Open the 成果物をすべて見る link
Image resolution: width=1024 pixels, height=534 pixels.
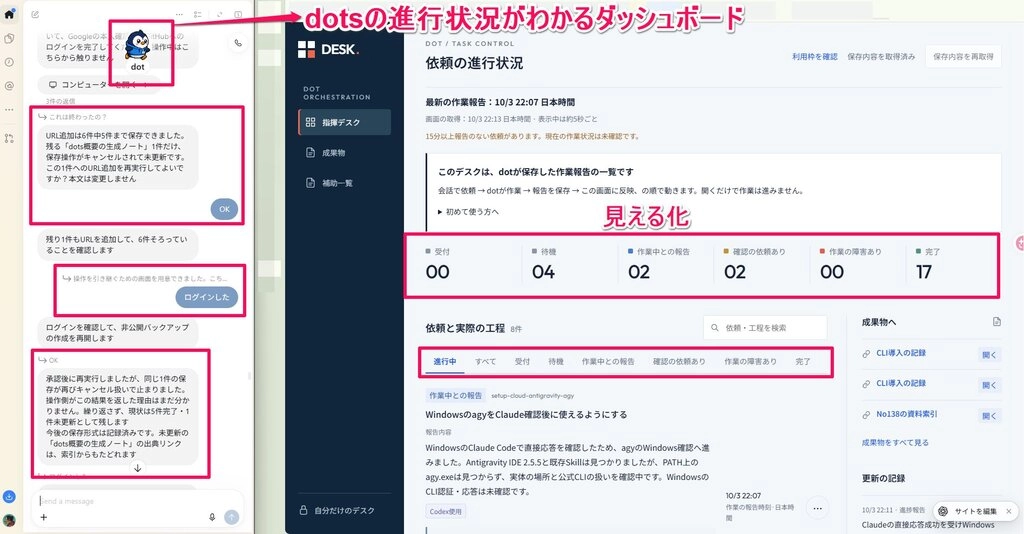click(x=895, y=443)
